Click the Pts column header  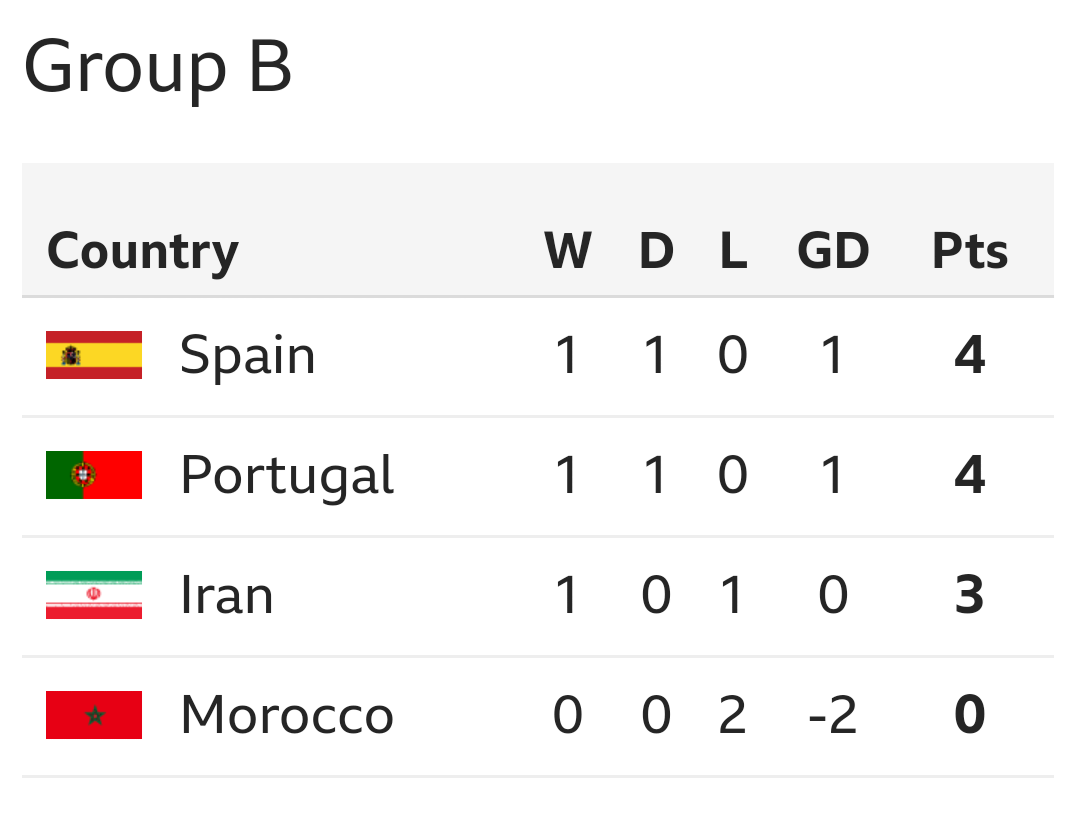pyautogui.click(x=969, y=250)
